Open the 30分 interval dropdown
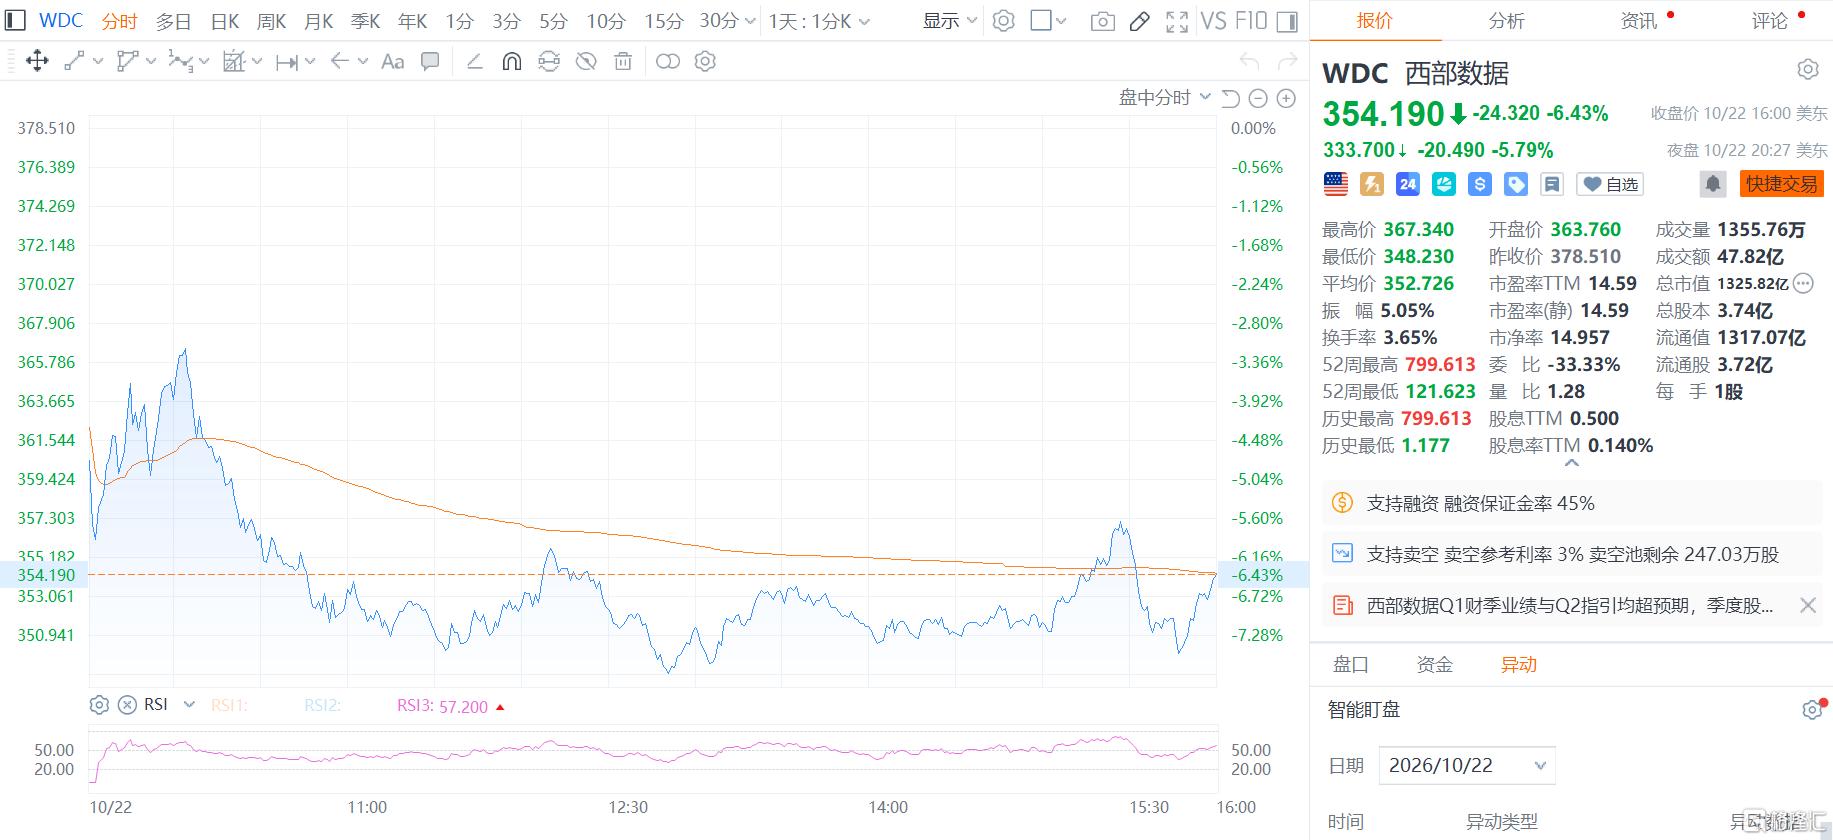 727,21
